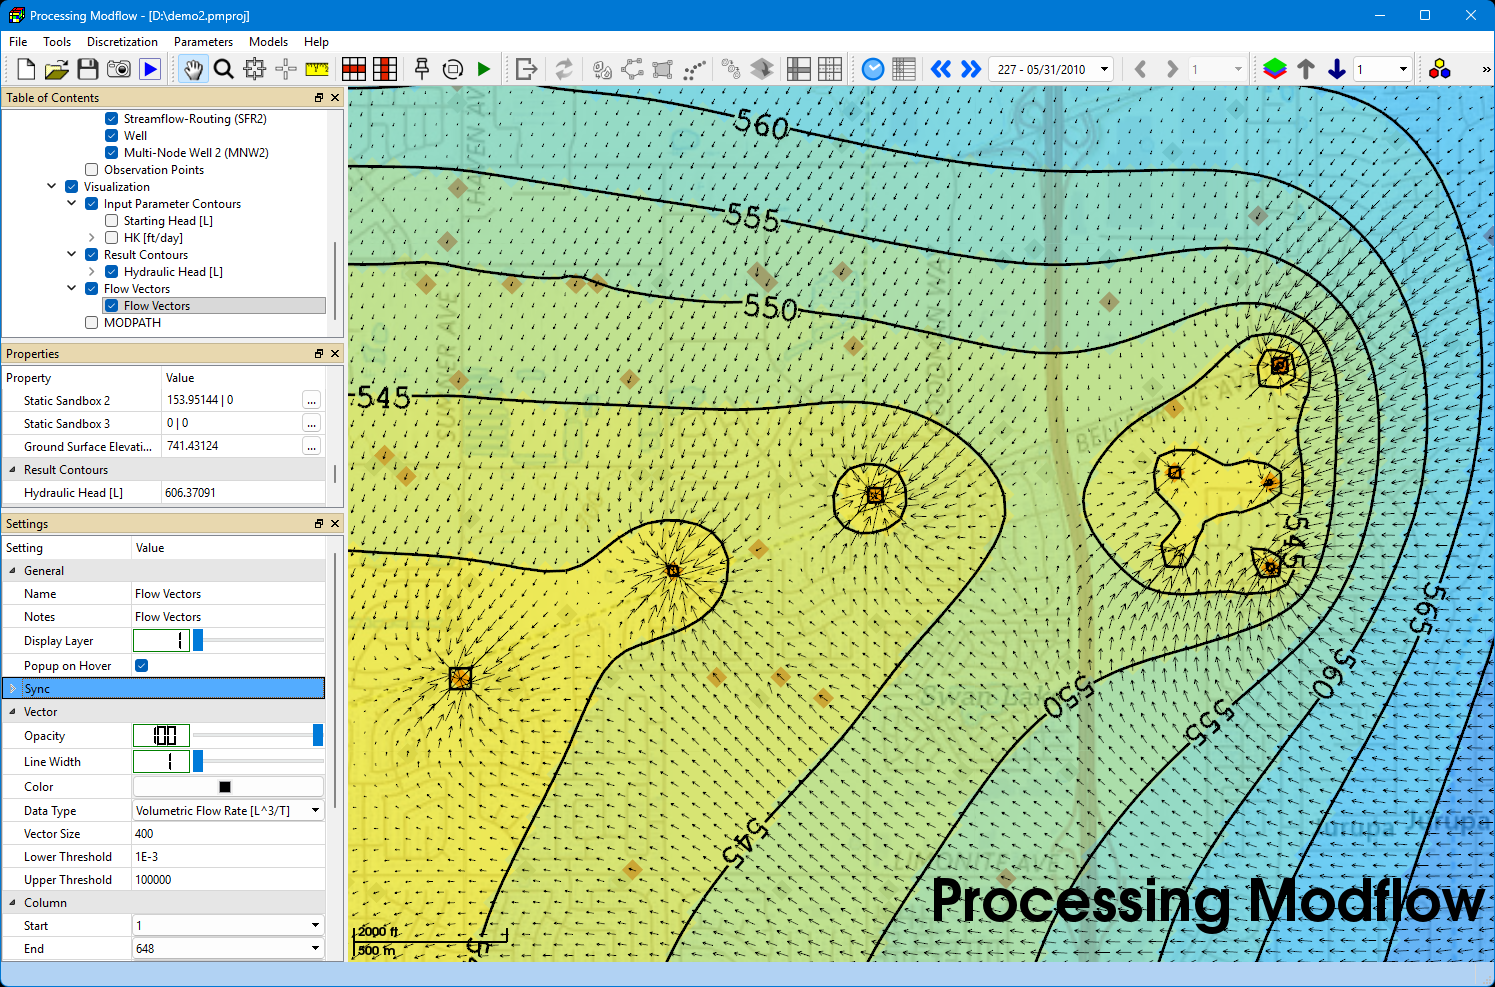Click the blue clock time icon
Screen dimensions: 1495x987
coord(873,69)
